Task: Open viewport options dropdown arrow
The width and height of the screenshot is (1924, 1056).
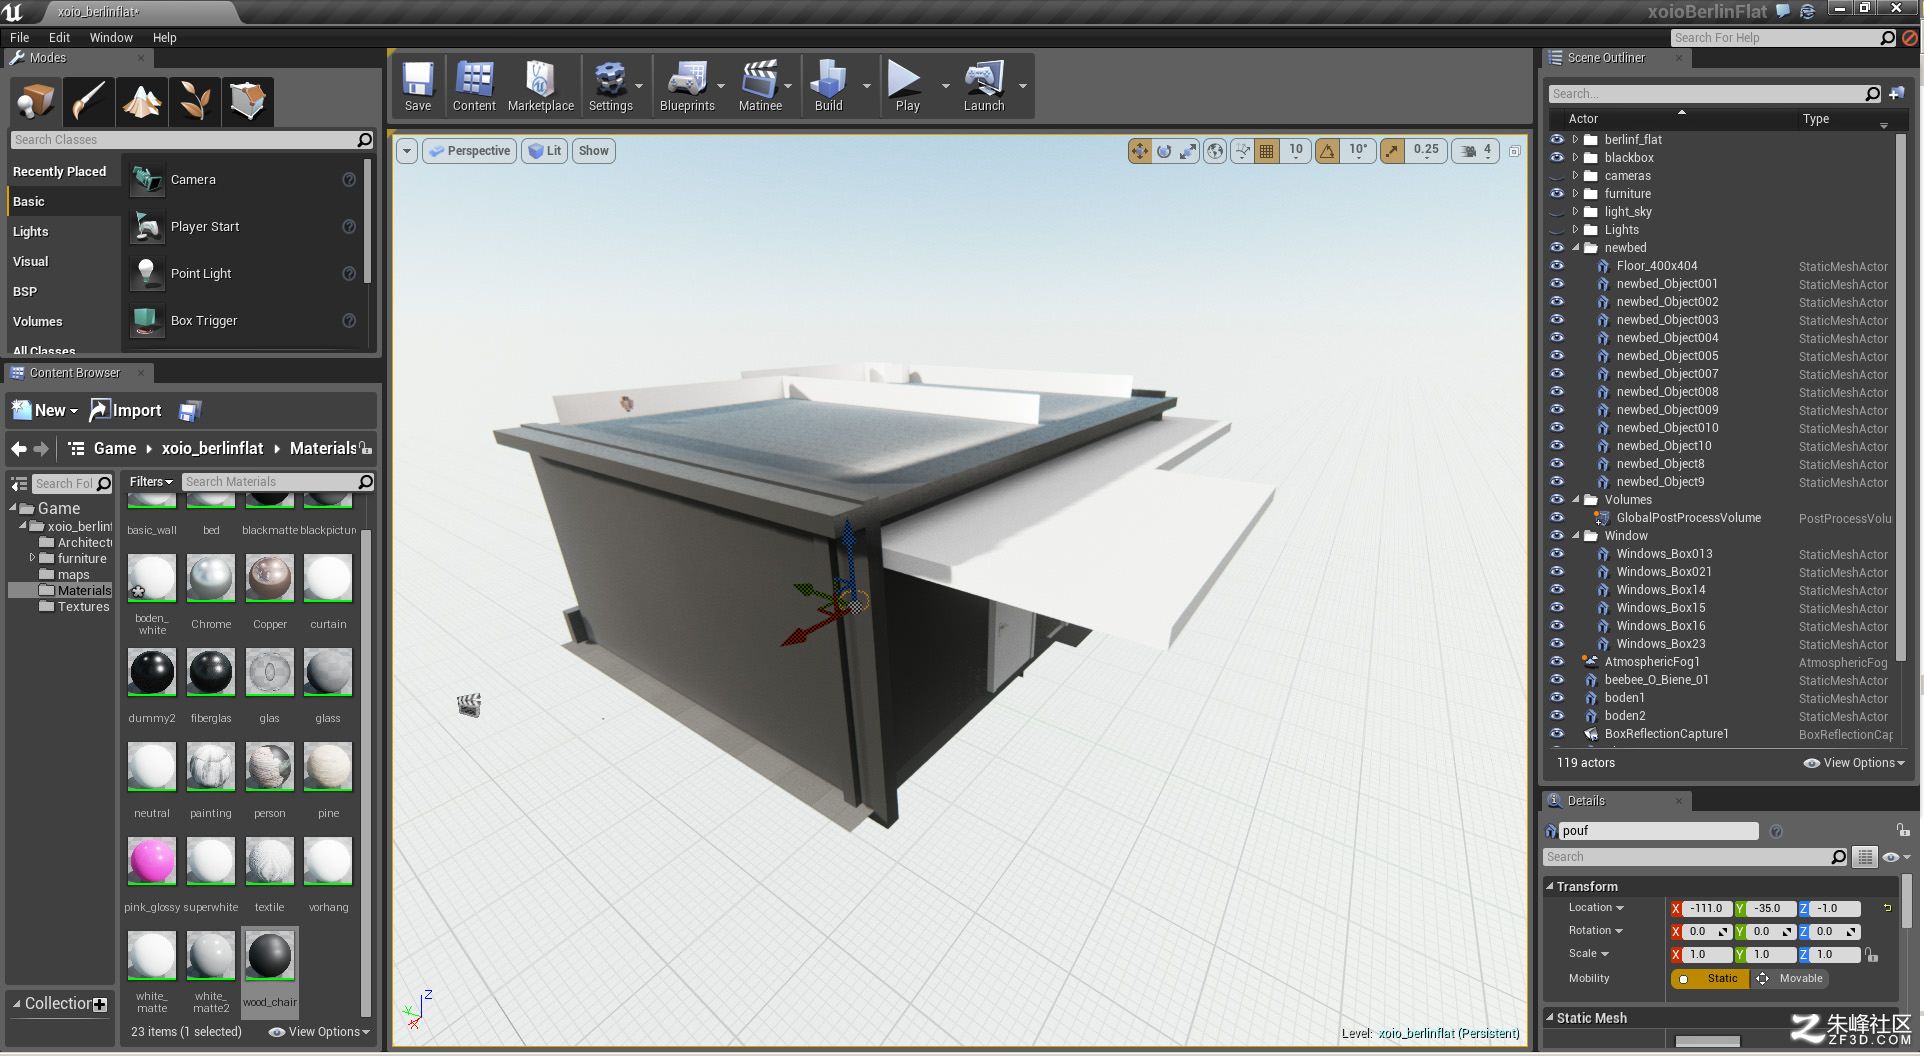Action: 406,151
